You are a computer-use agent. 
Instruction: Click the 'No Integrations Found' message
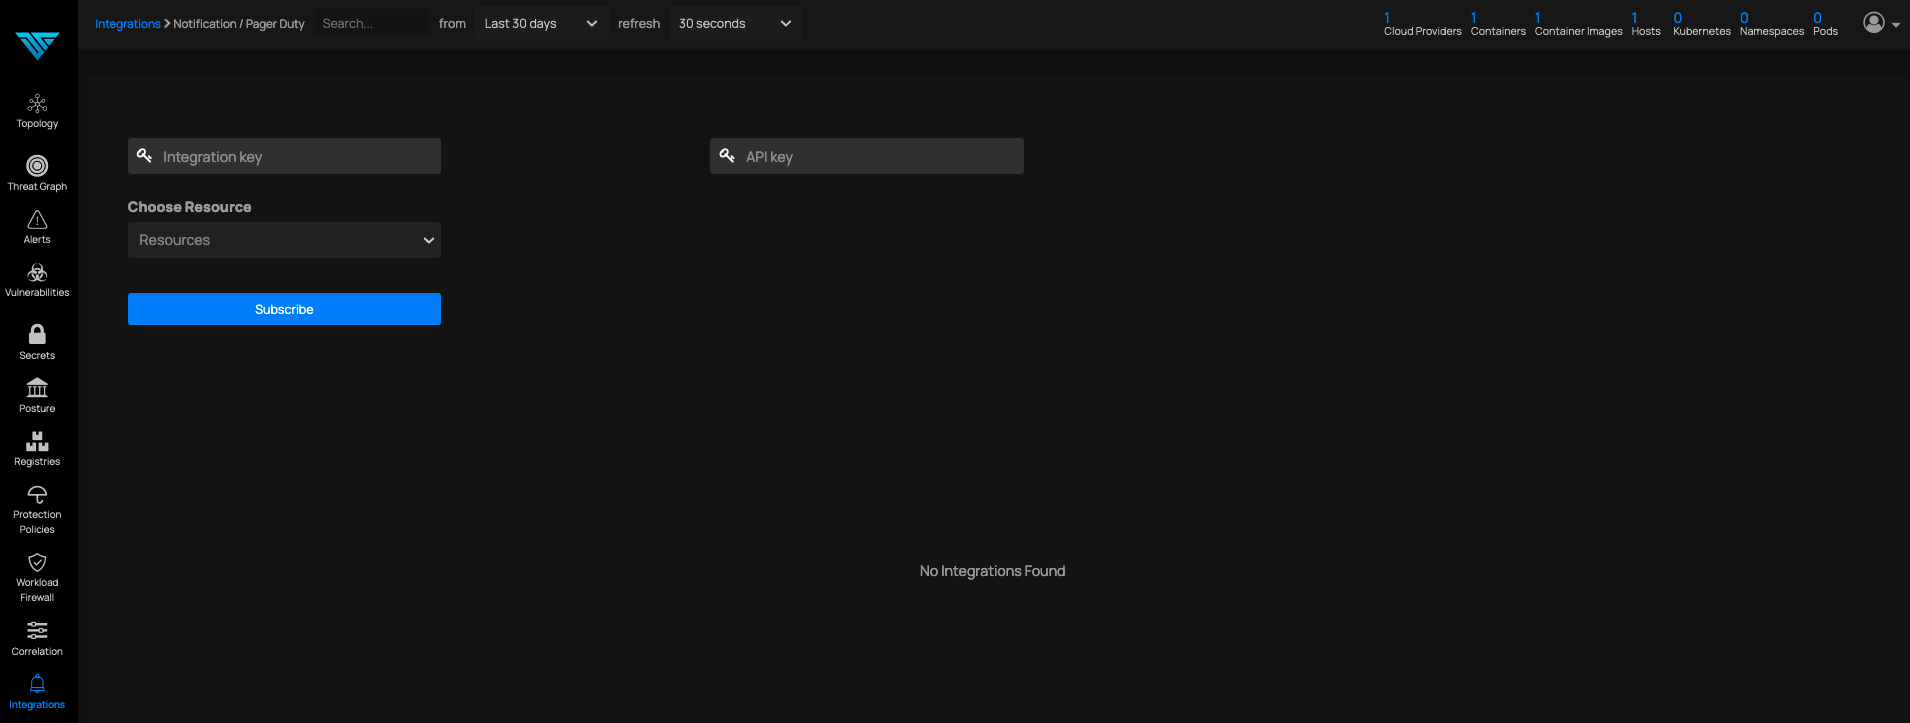point(992,571)
